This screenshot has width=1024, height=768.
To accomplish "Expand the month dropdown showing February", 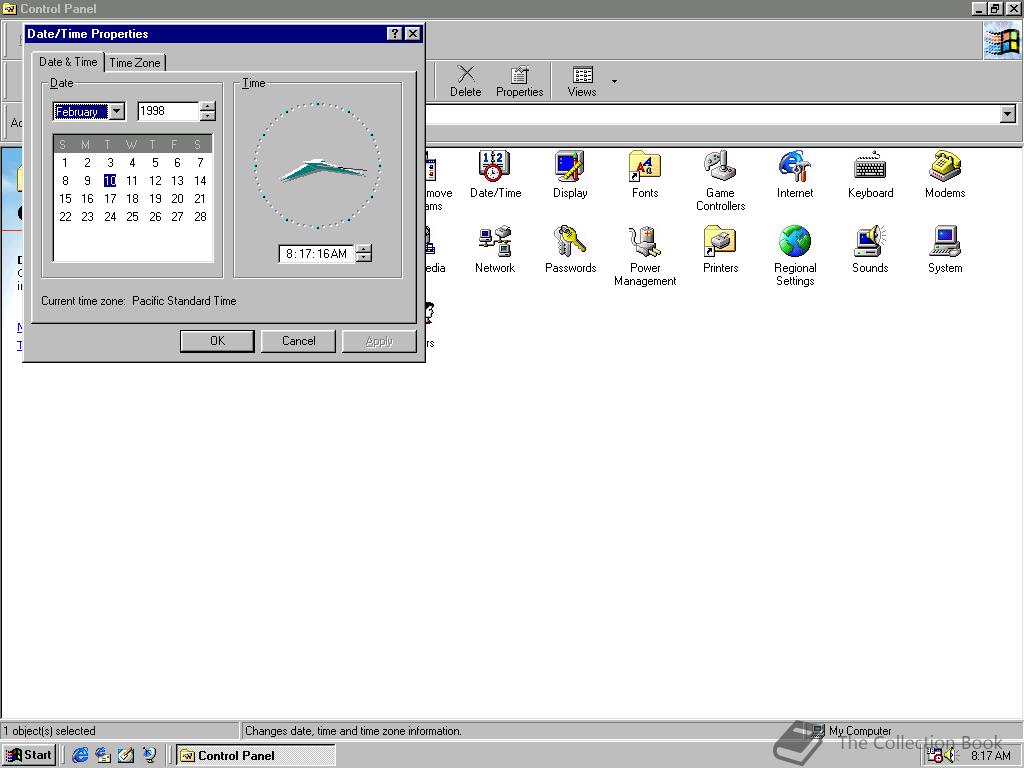I will click(116, 112).
